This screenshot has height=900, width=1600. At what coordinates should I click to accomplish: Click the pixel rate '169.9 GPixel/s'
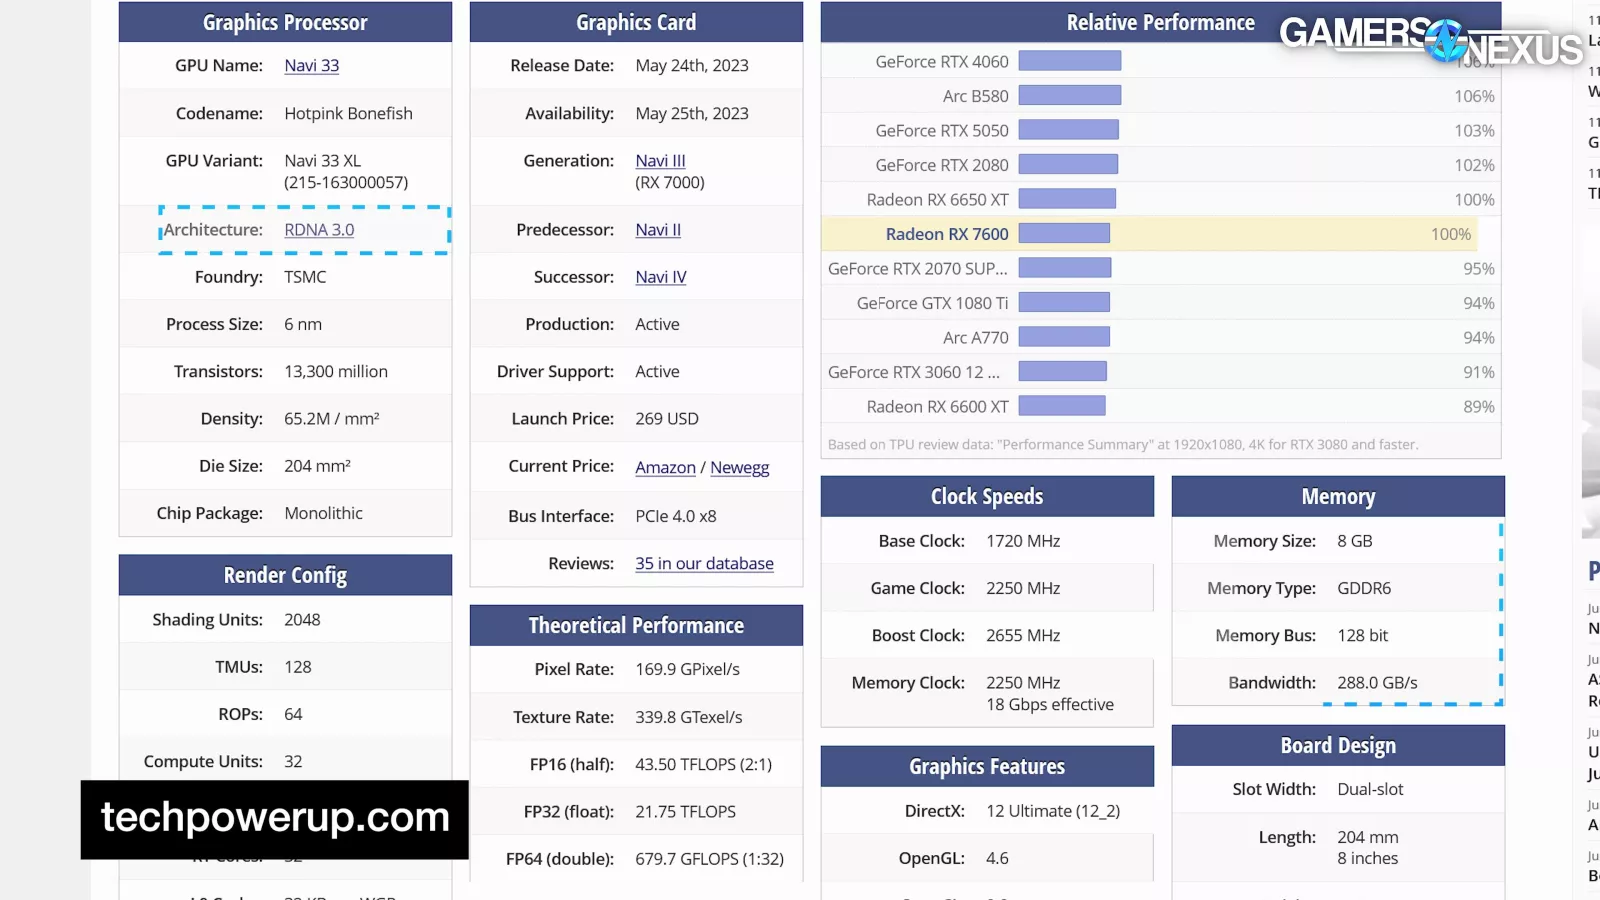(687, 670)
